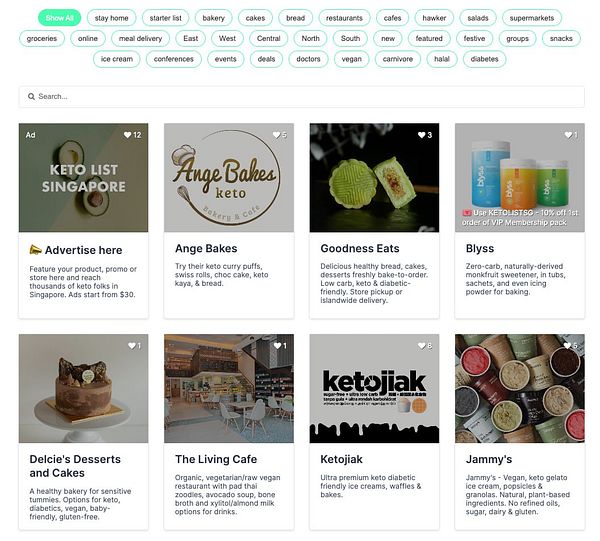
Task: Filter by stay home tag
Action: (111, 18)
